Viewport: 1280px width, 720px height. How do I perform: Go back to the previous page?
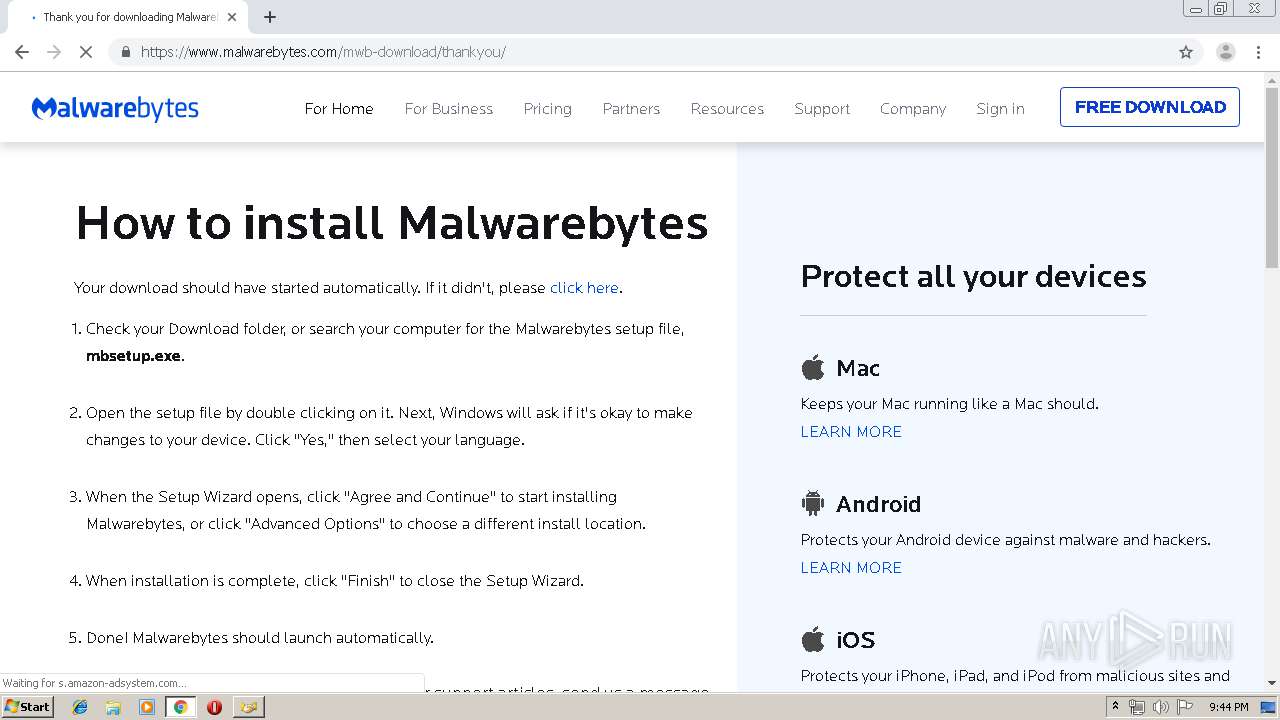(x=22, y=52)
